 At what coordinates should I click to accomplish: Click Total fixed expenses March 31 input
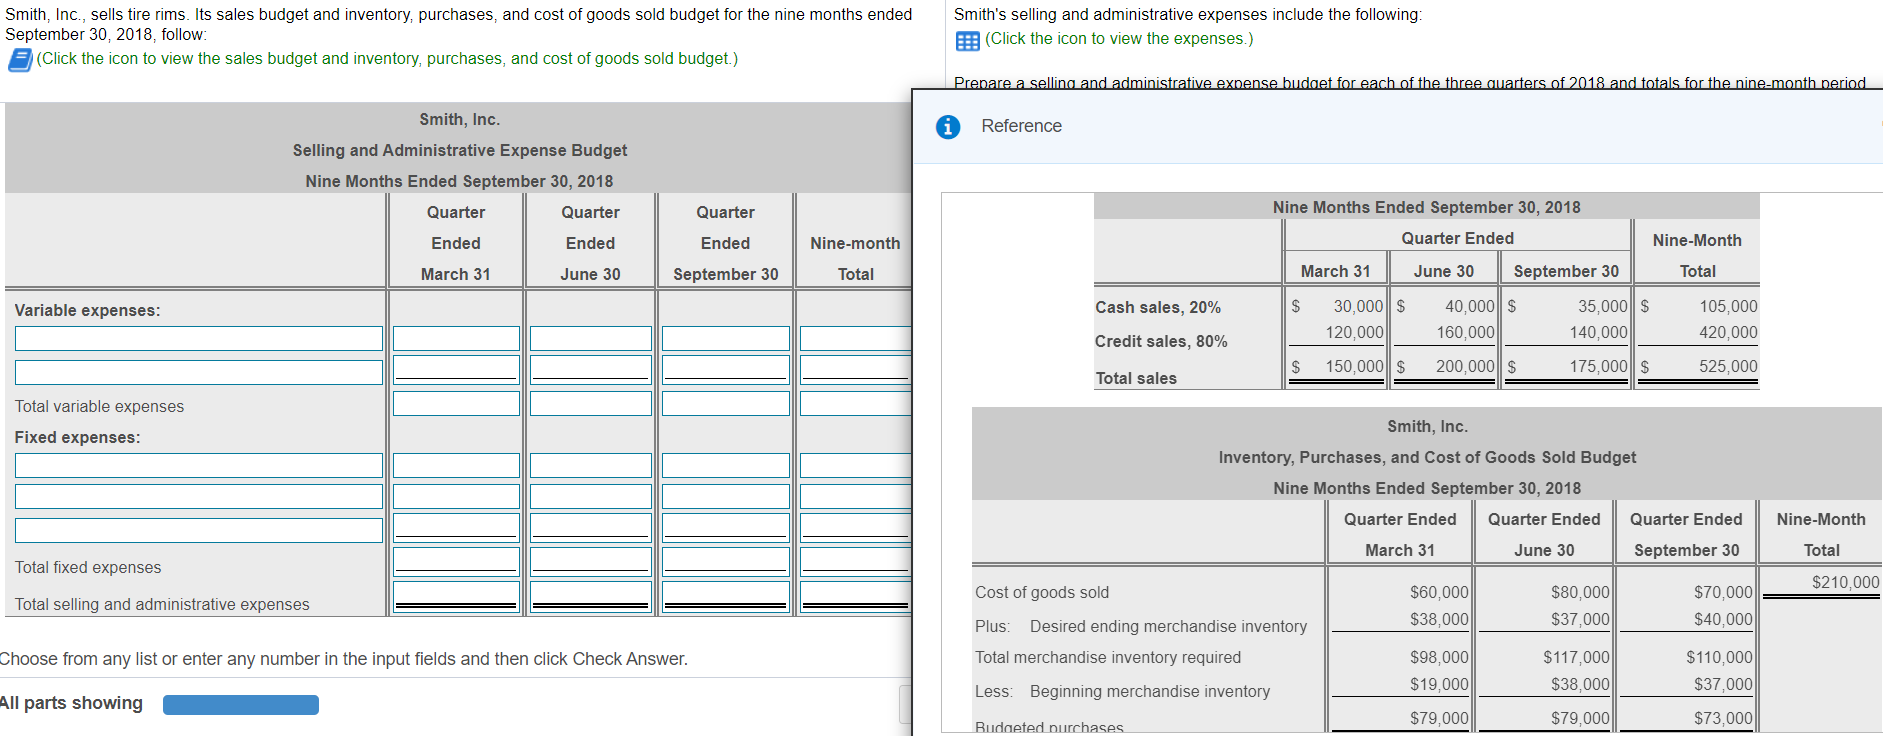456,562
